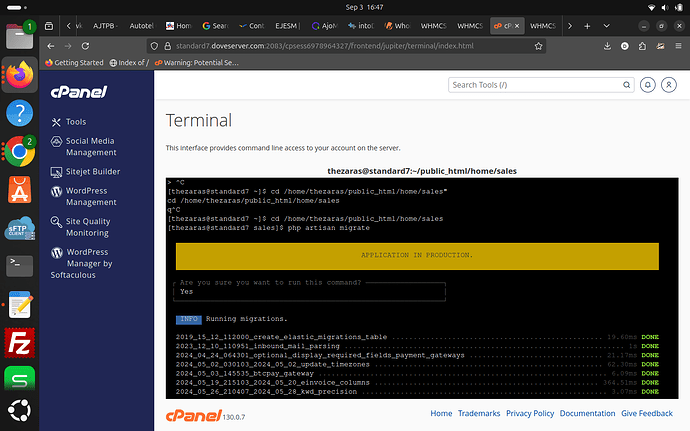Viewport: 690px width, 431px height.
Task: Open Ubuntu Software store icon
Action: pyautogui.click(x=19, y=190)
